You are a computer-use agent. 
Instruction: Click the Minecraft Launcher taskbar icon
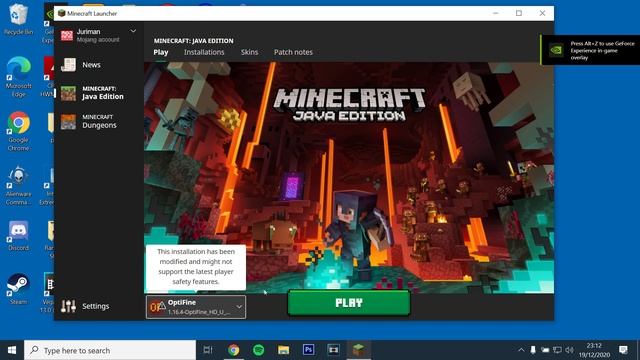[359, 350]
